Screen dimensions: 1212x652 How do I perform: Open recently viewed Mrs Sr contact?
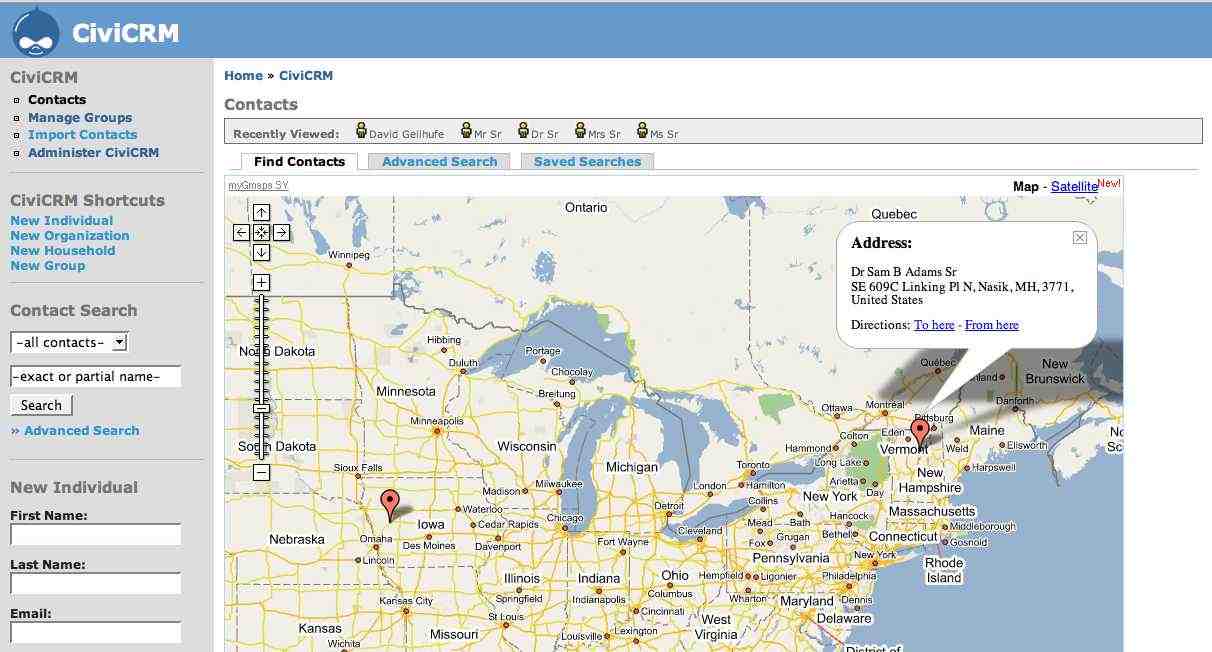click(597, 132)
